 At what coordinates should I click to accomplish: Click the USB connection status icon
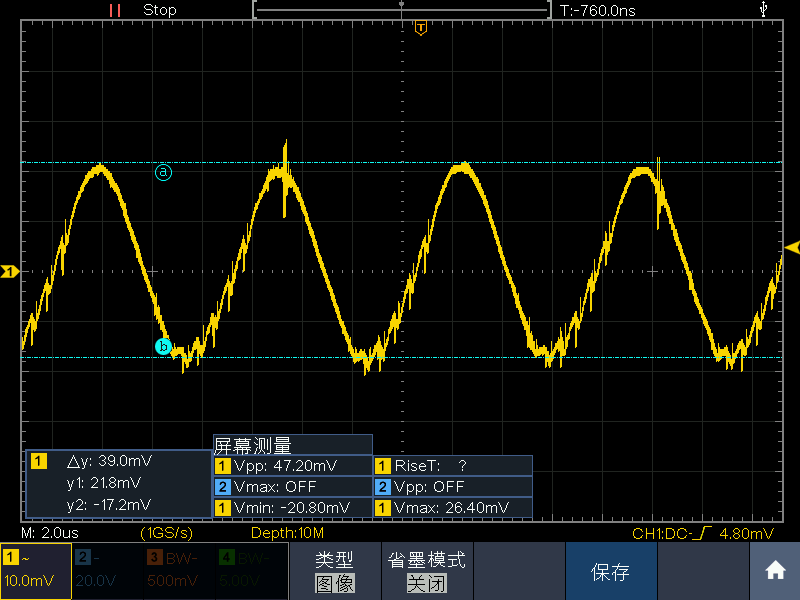click(763, 9)
